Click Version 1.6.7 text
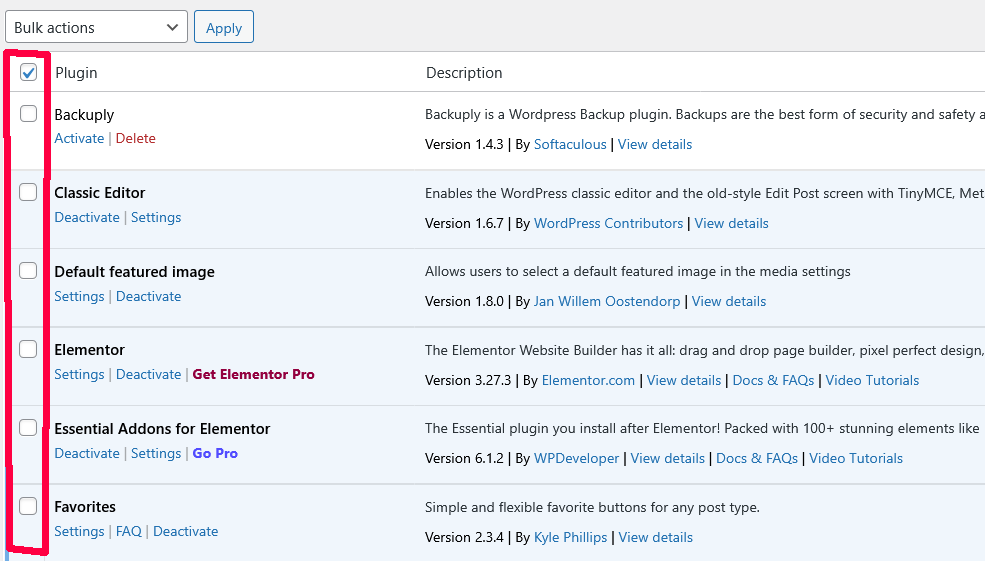The image size is (985, 561). (x=464, y=224)
